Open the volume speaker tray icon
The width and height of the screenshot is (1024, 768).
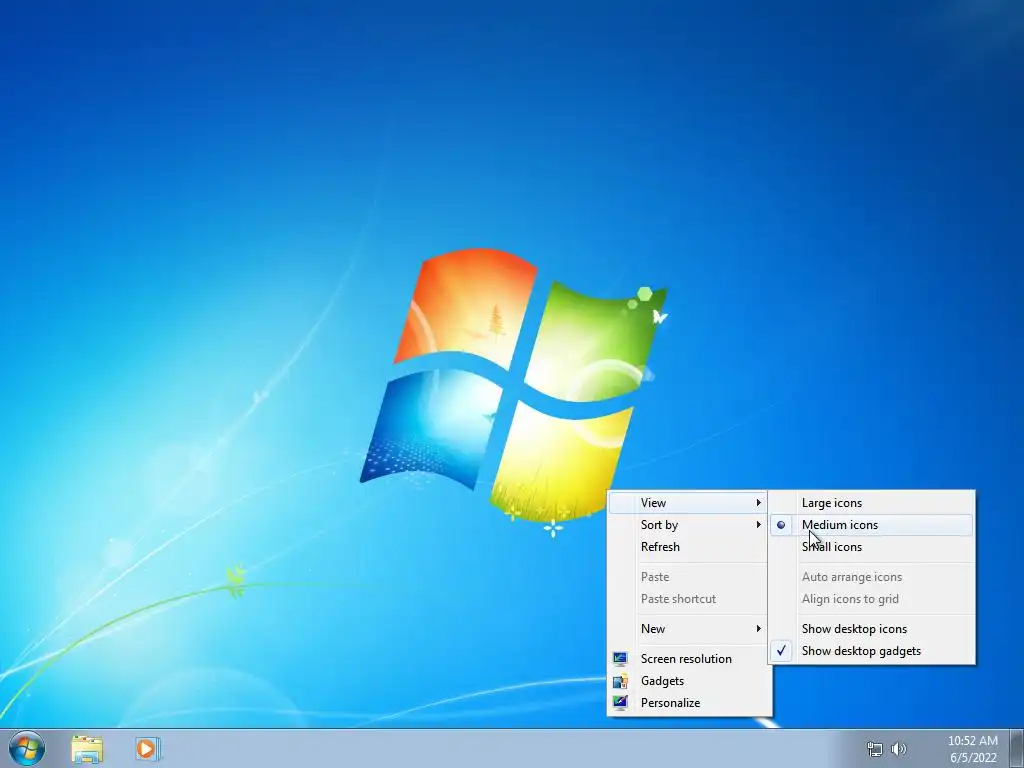[x=899, y=749]
